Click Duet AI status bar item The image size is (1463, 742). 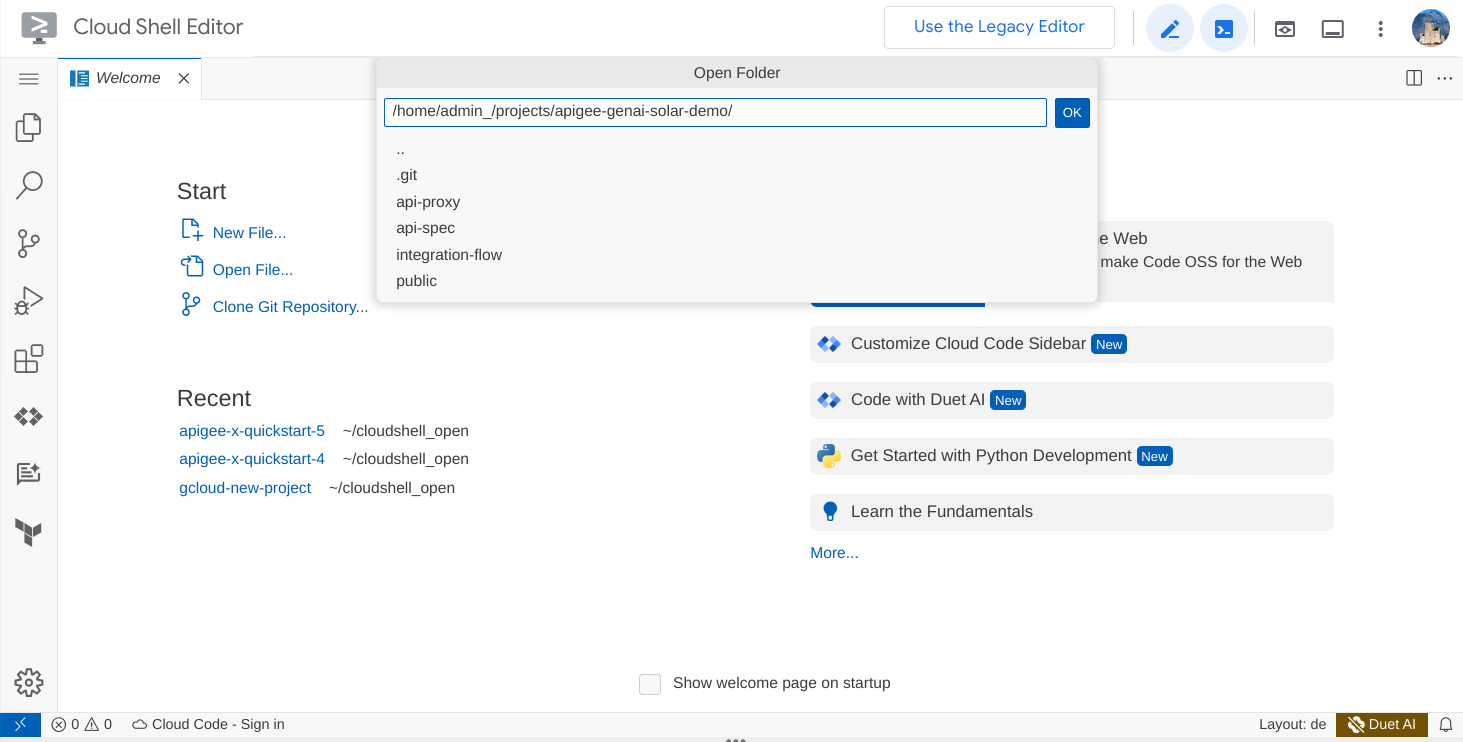click(x=1382, y=724)
